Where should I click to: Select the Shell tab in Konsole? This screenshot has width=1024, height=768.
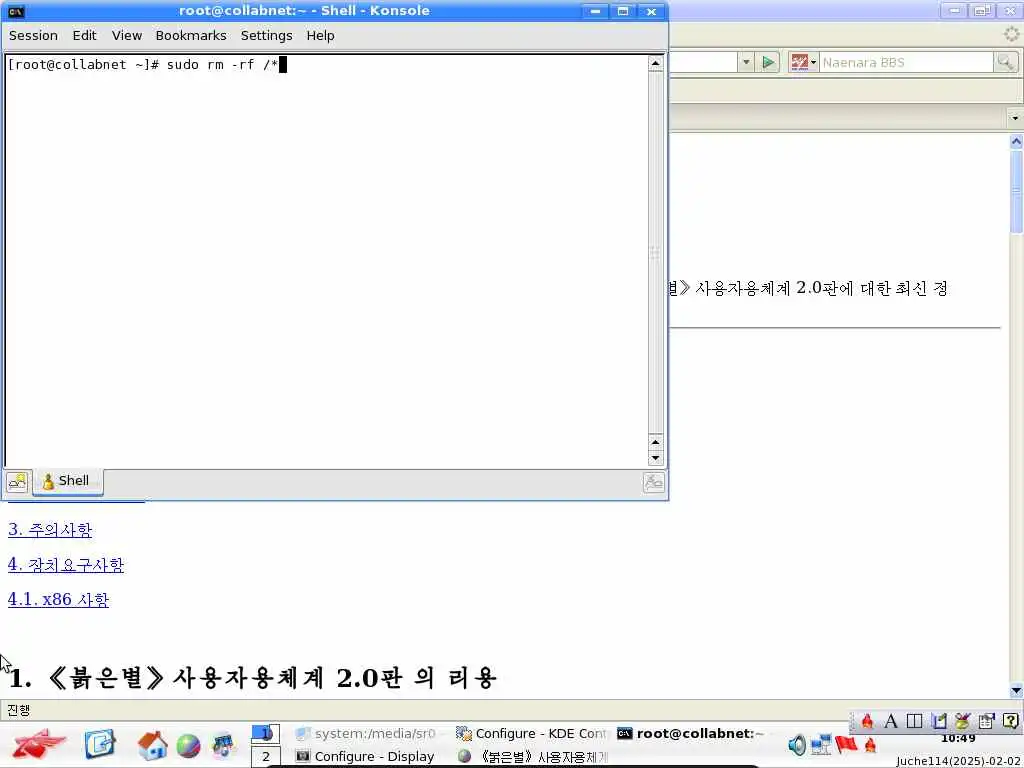coord(67,482)
